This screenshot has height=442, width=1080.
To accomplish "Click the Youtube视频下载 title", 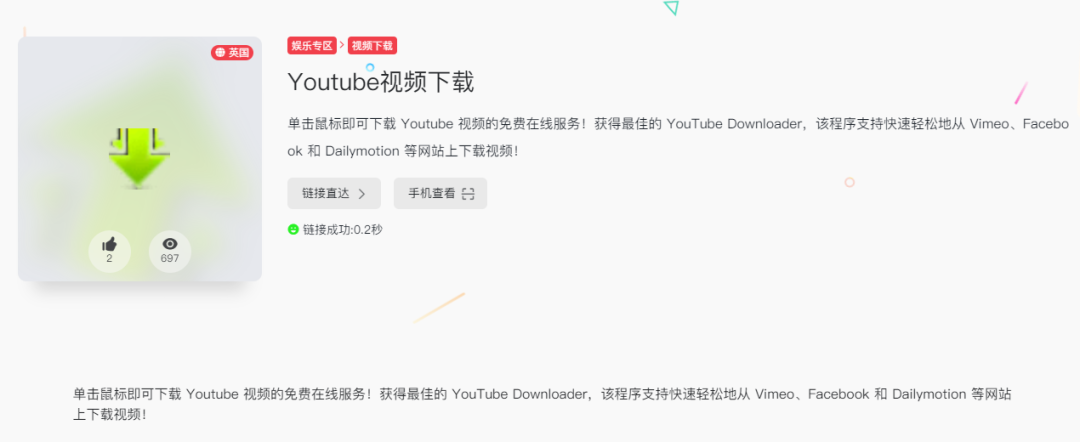I will click(x=380, y=83).
